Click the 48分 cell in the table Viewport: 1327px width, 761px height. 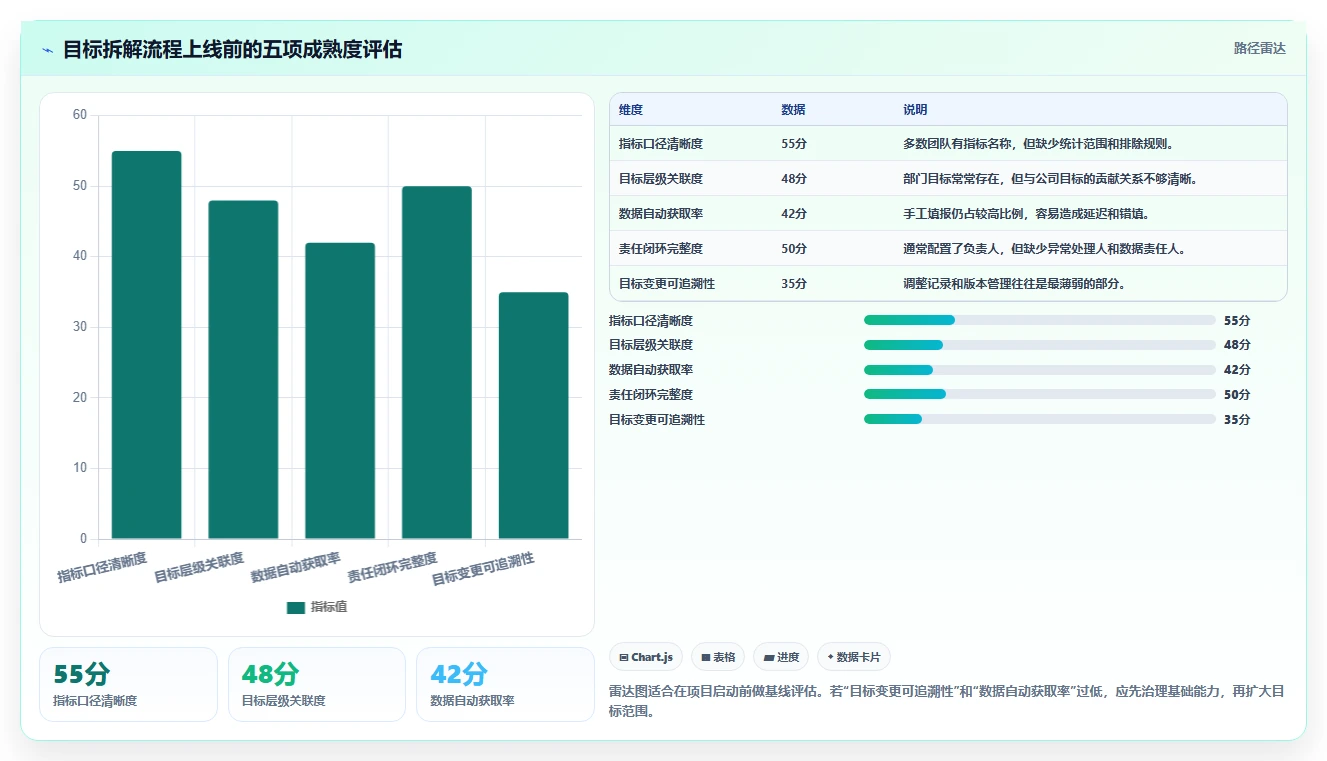pyautogui.click(x=794, y=179)
